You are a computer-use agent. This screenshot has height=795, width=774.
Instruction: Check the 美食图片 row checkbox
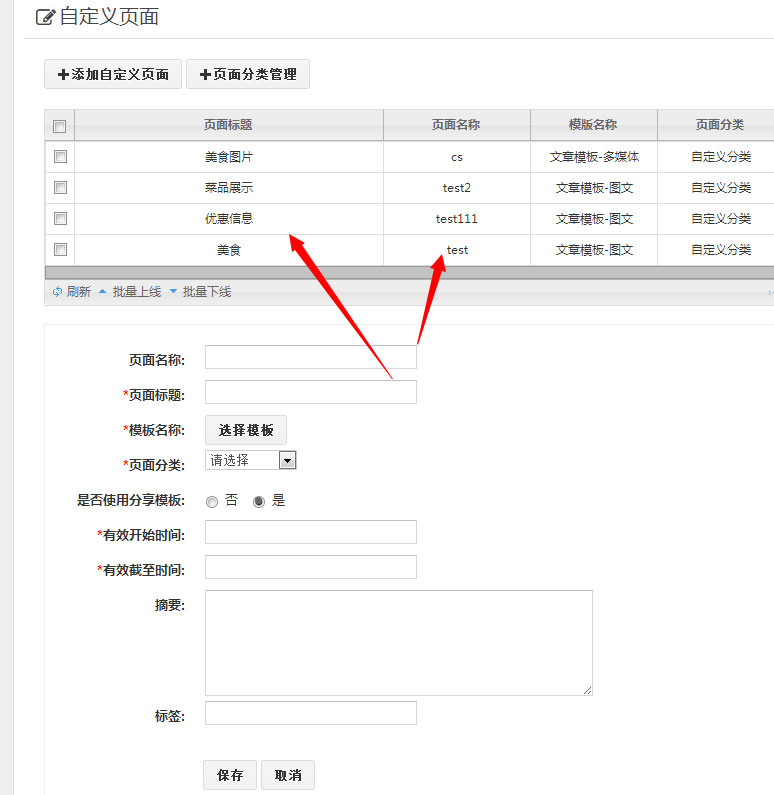pos(60,157)
